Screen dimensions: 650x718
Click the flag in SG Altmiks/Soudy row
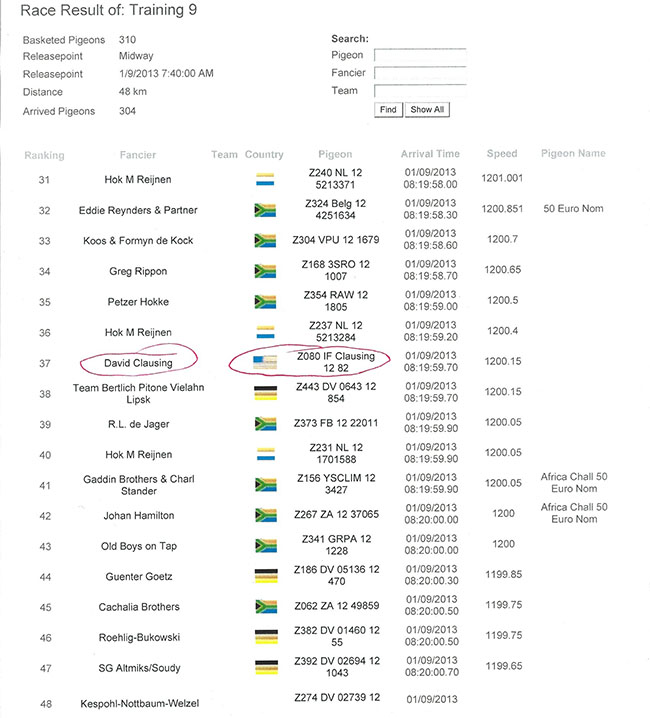point(265,668)
